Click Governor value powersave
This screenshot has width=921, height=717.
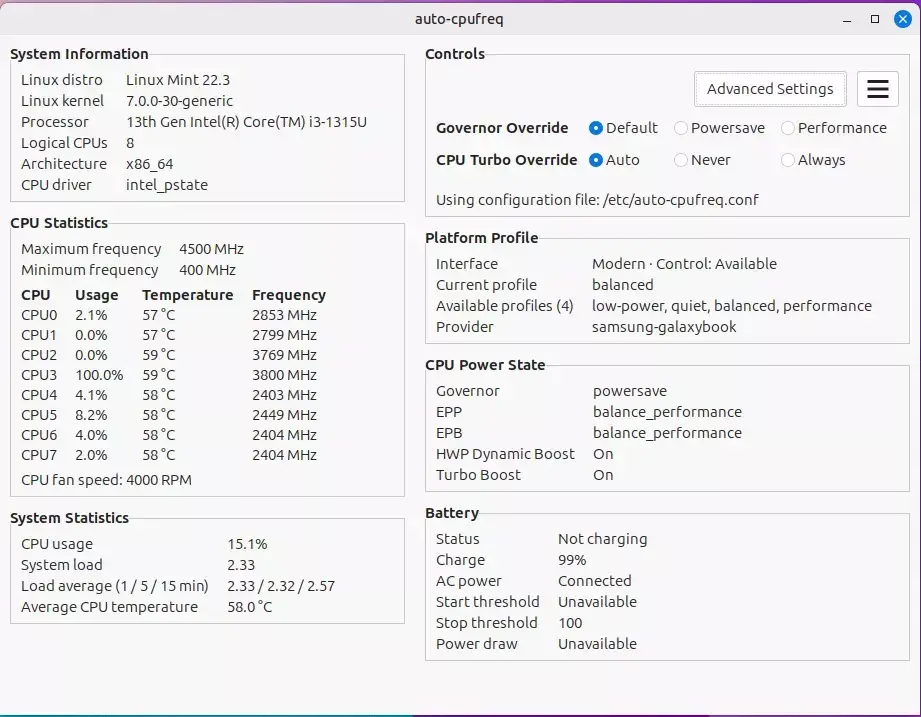pyautogui.click(x=630, y=391)
